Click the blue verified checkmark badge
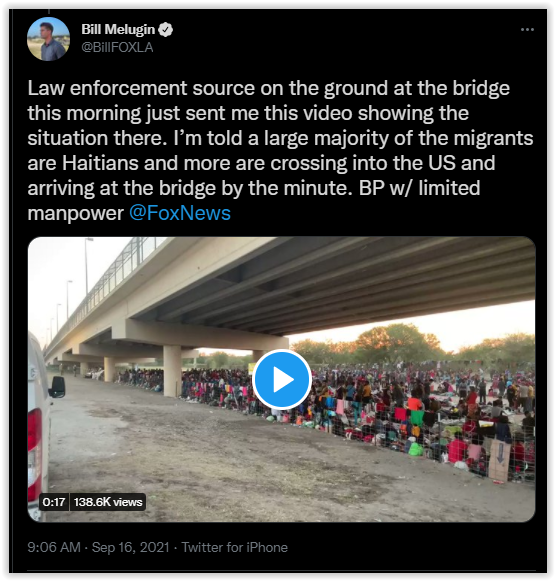Screen dimensions: 555x581 pos(165,30)
